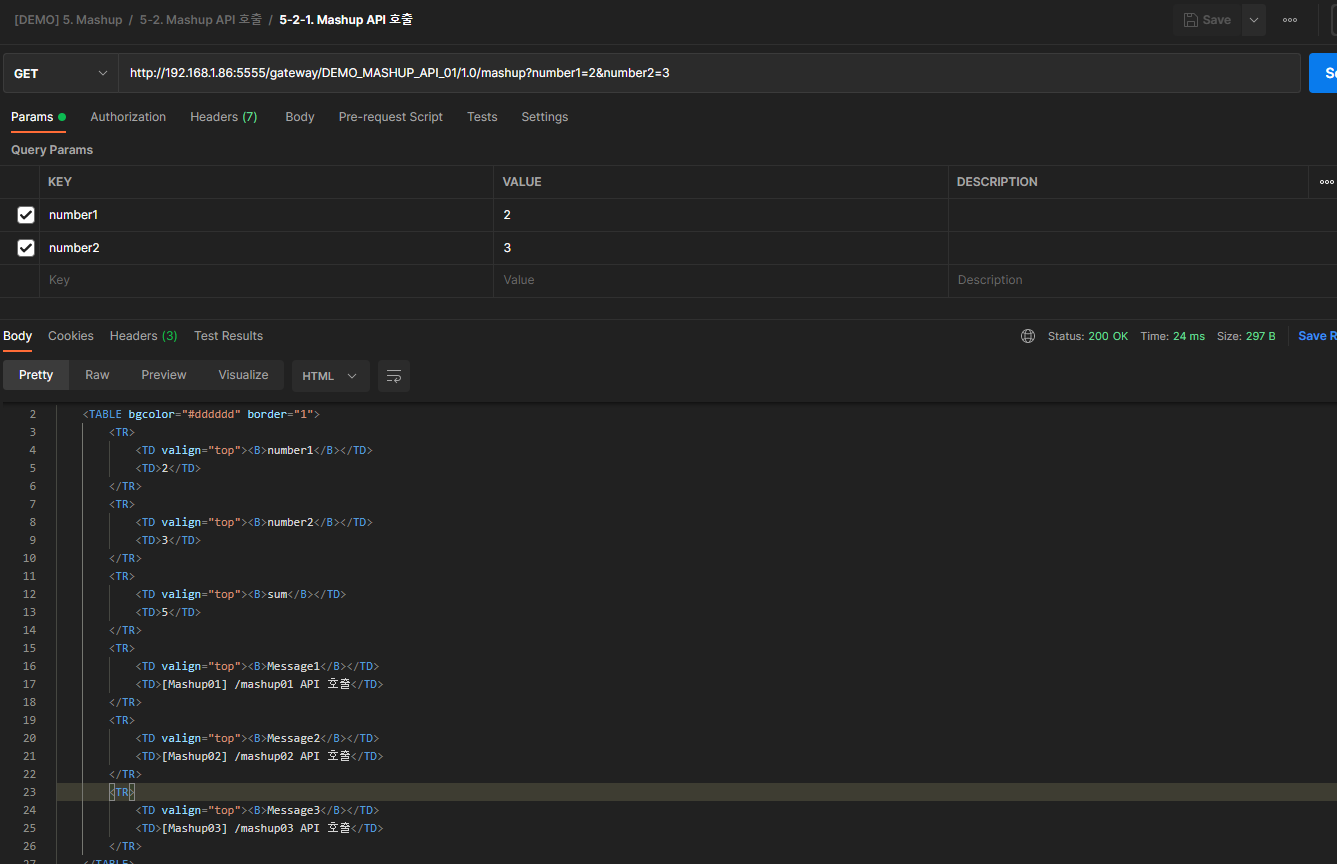Open the Test Results tab

[228, 336]
